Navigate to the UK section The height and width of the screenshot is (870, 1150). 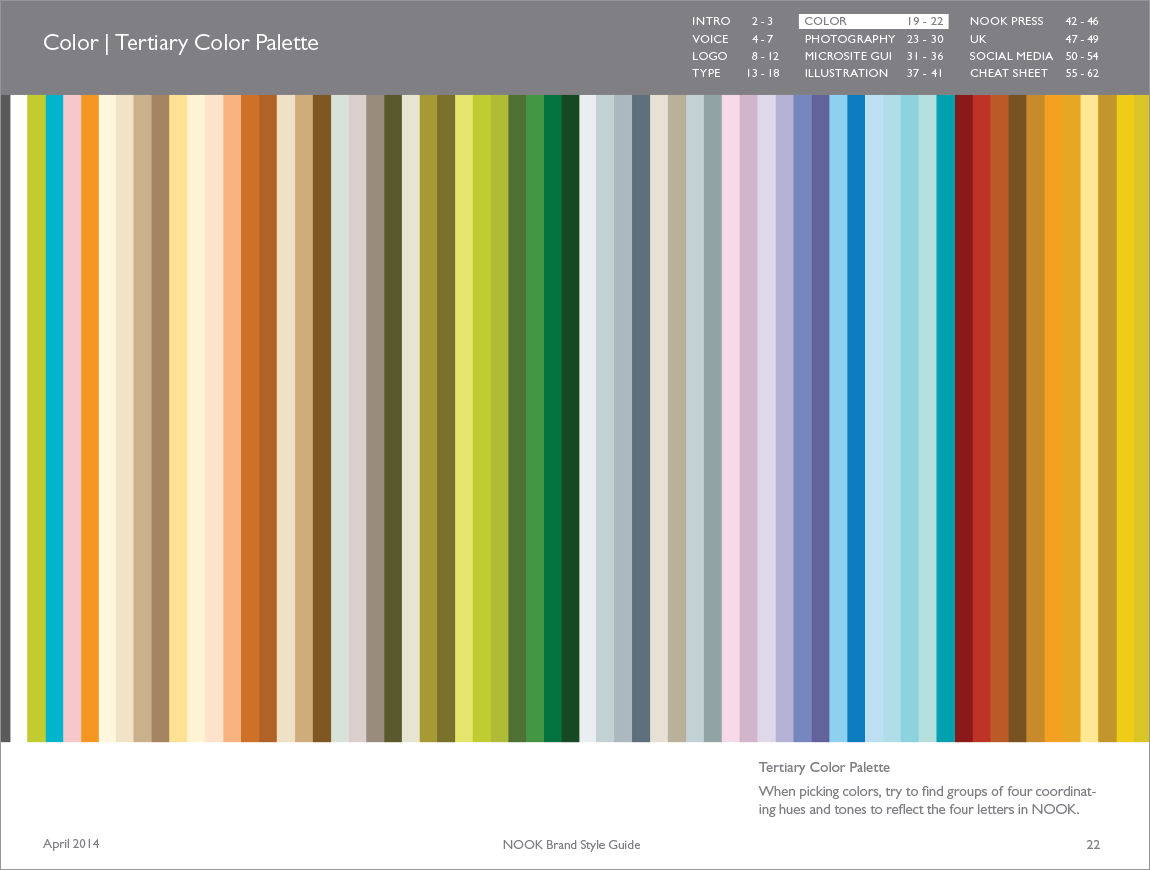(978, 39)
